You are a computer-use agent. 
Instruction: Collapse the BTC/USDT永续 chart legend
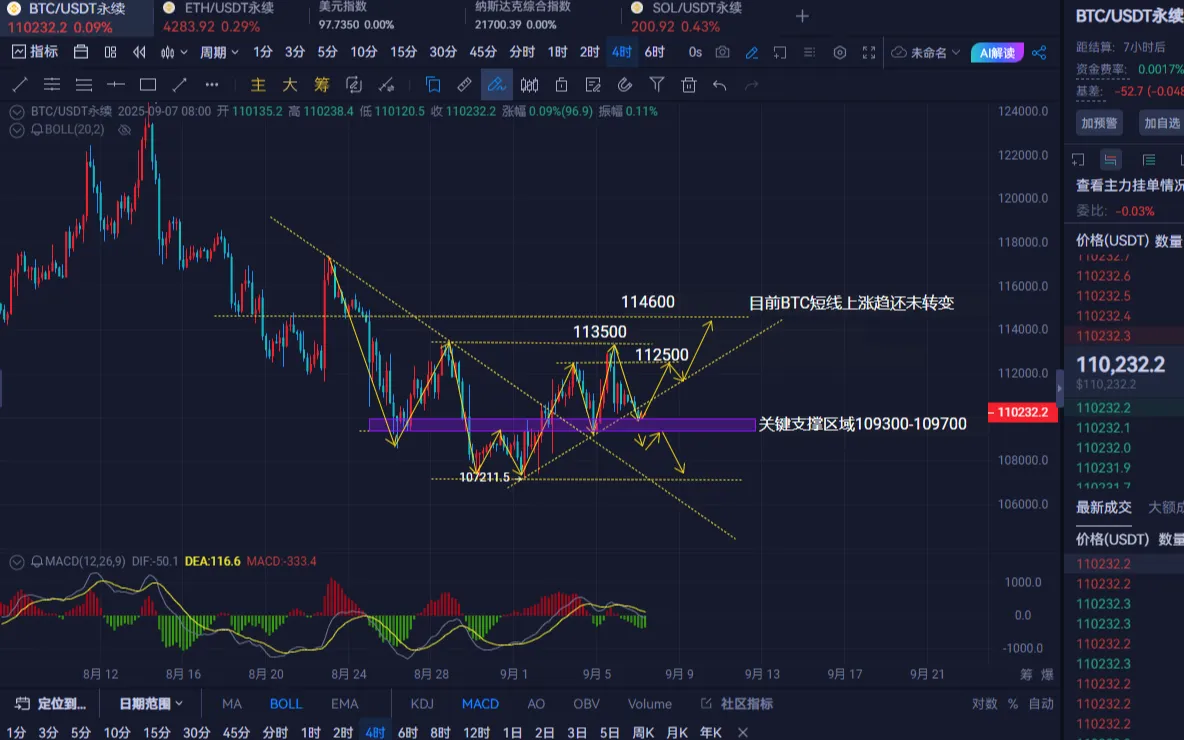pyautogui.click(x=17, y=112)
